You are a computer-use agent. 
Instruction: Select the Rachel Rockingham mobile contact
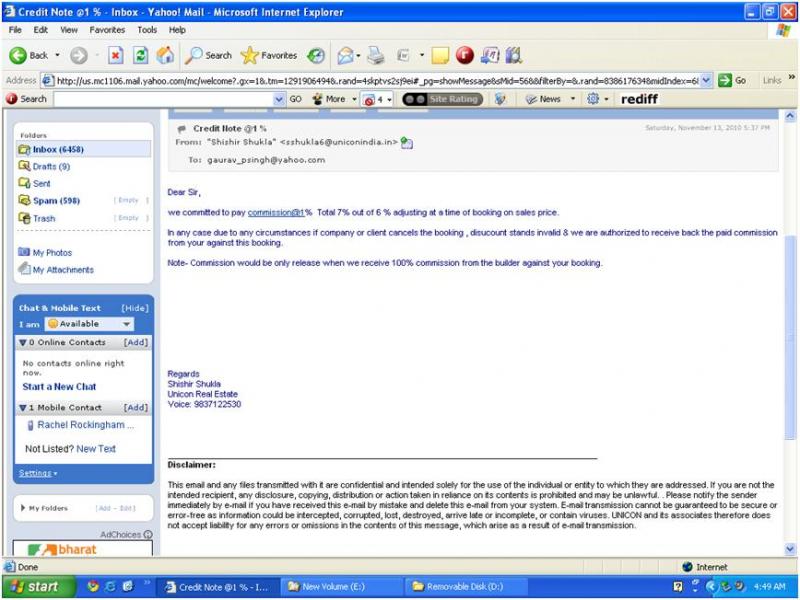[81, 425]
